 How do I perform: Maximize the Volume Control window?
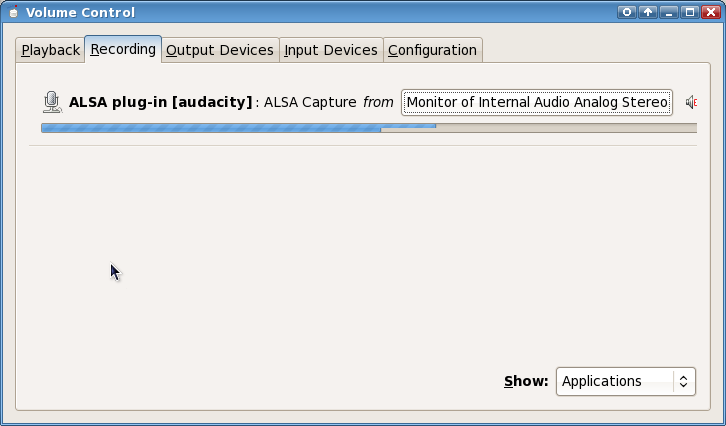click(689, 12)
